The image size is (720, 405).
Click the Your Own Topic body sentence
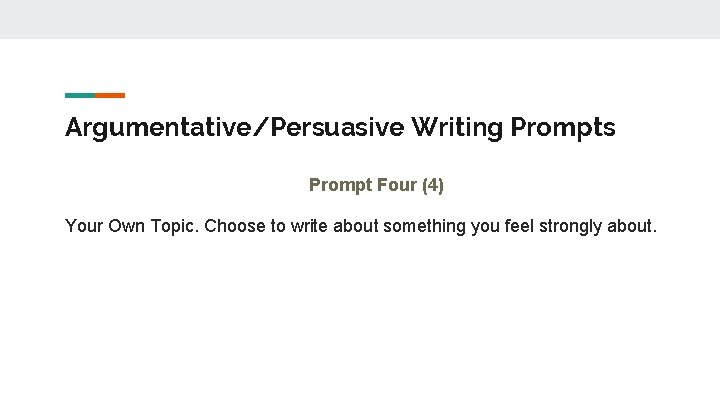point(361,226)
